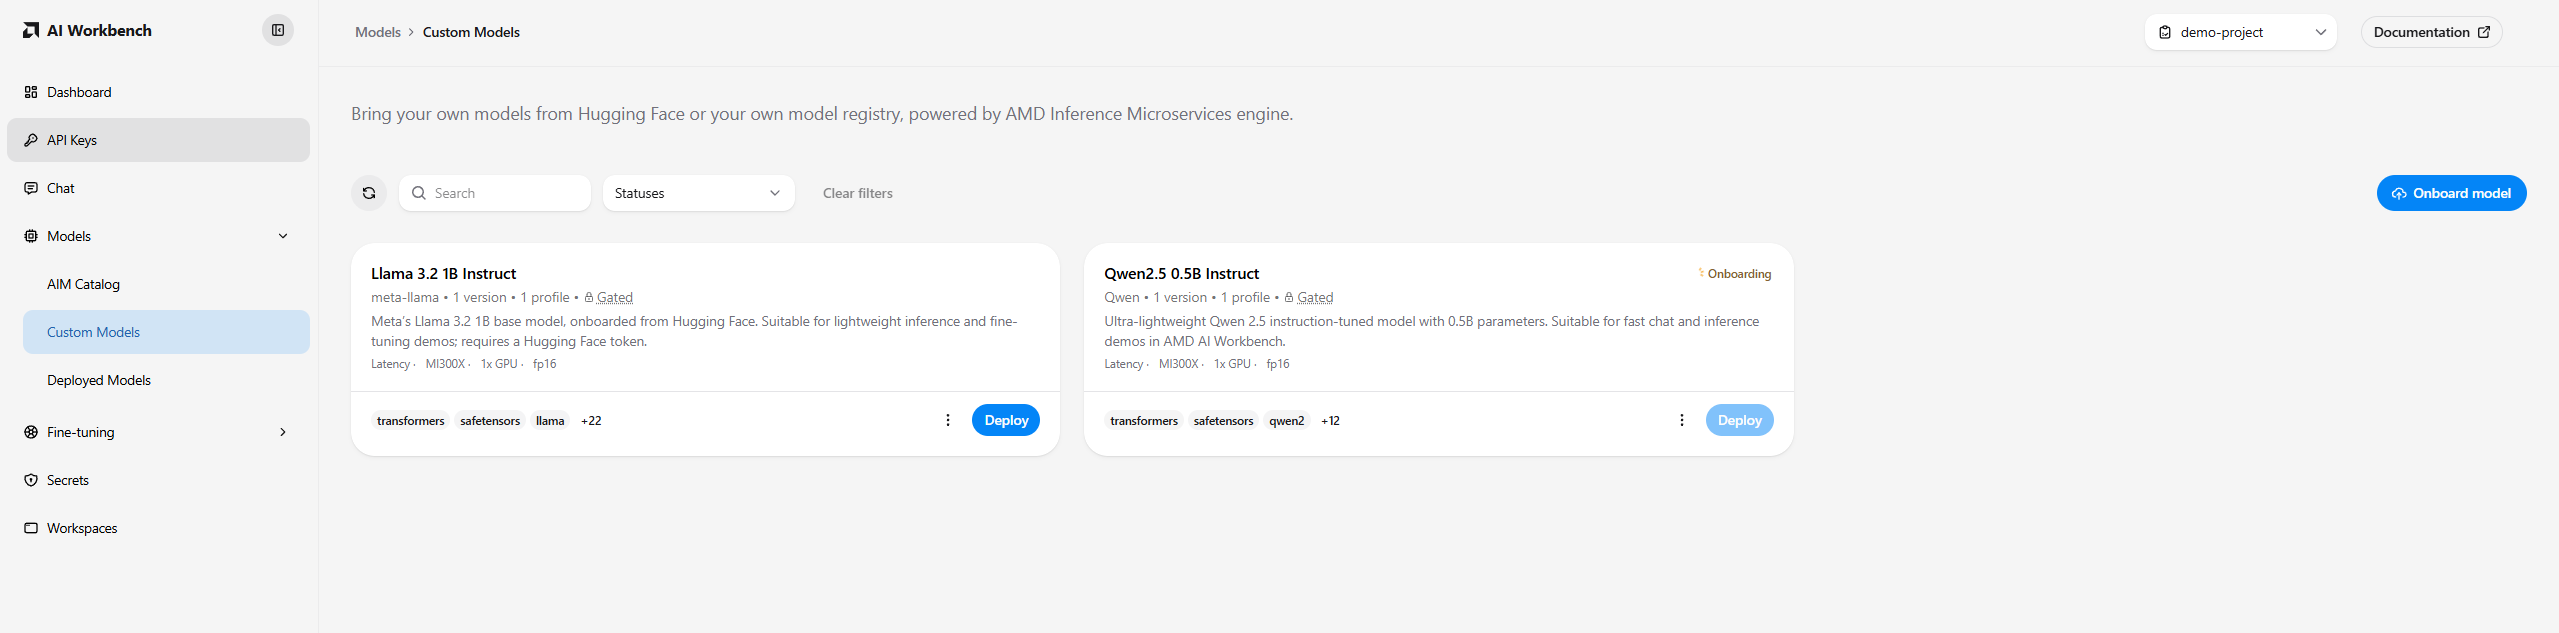The image size is (2559, 633).
Task: Click the Secrets shield icon
Action: (31, 480)
